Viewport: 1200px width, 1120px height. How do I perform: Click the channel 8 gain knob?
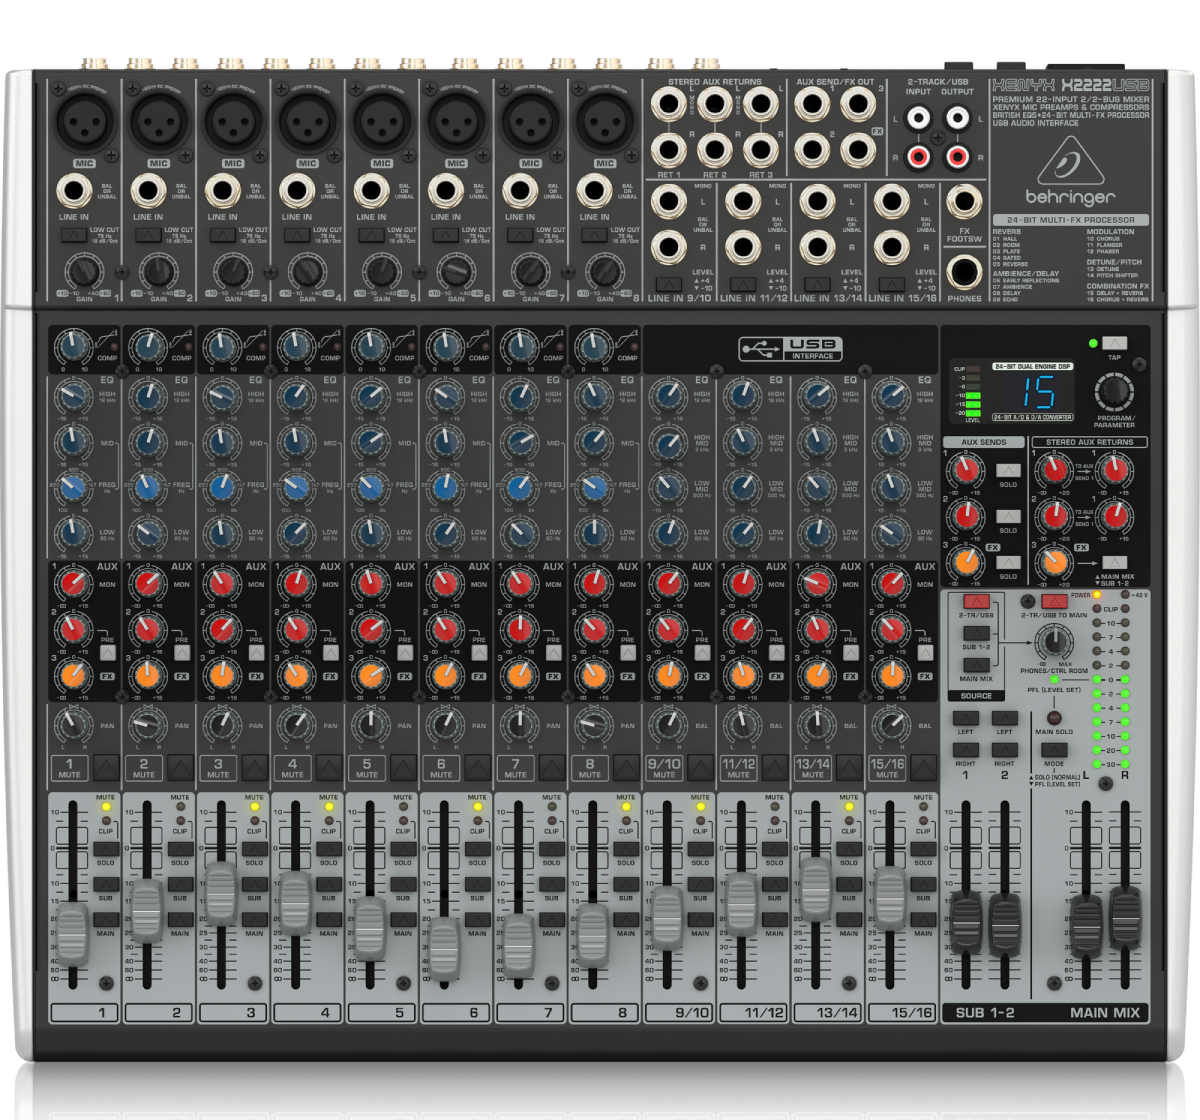[604, 271]
